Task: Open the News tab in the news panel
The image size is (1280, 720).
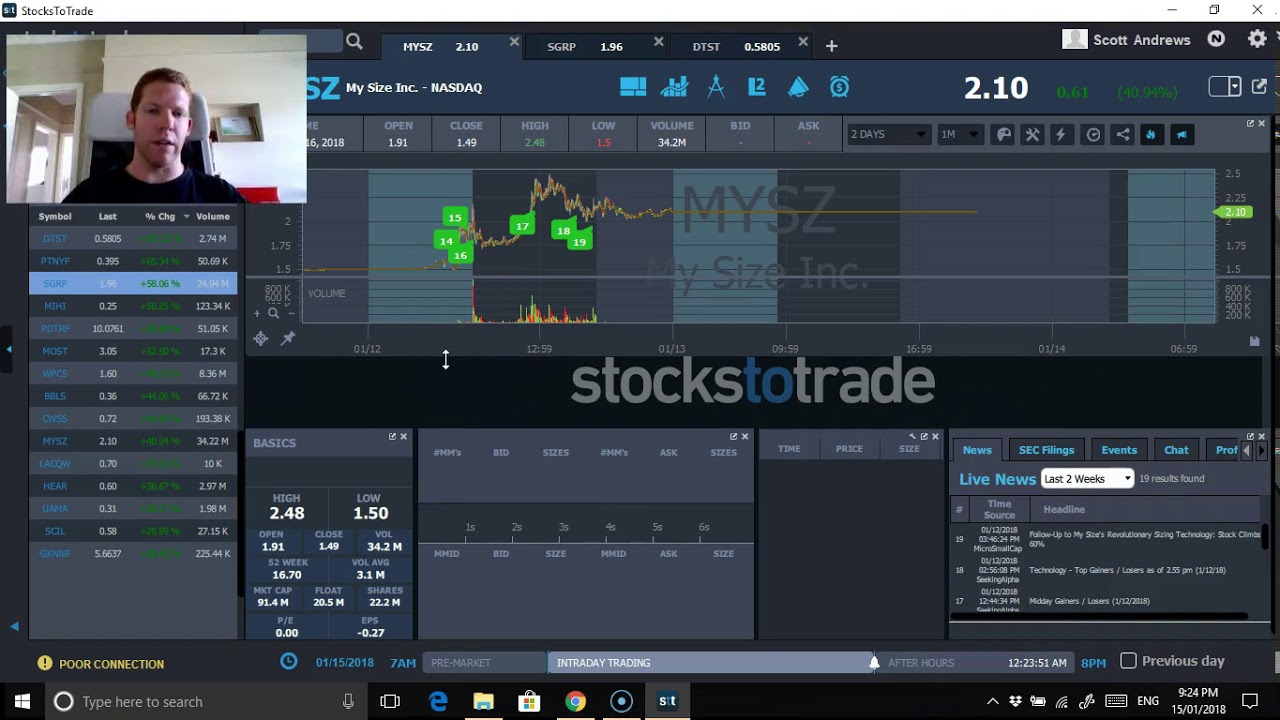Action: click(977, 450)
